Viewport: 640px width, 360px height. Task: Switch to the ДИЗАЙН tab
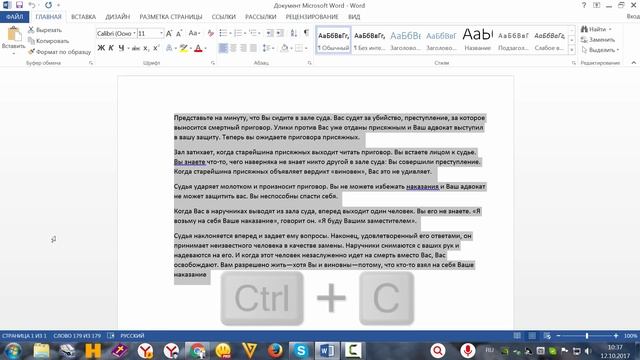tap(118, 17)
